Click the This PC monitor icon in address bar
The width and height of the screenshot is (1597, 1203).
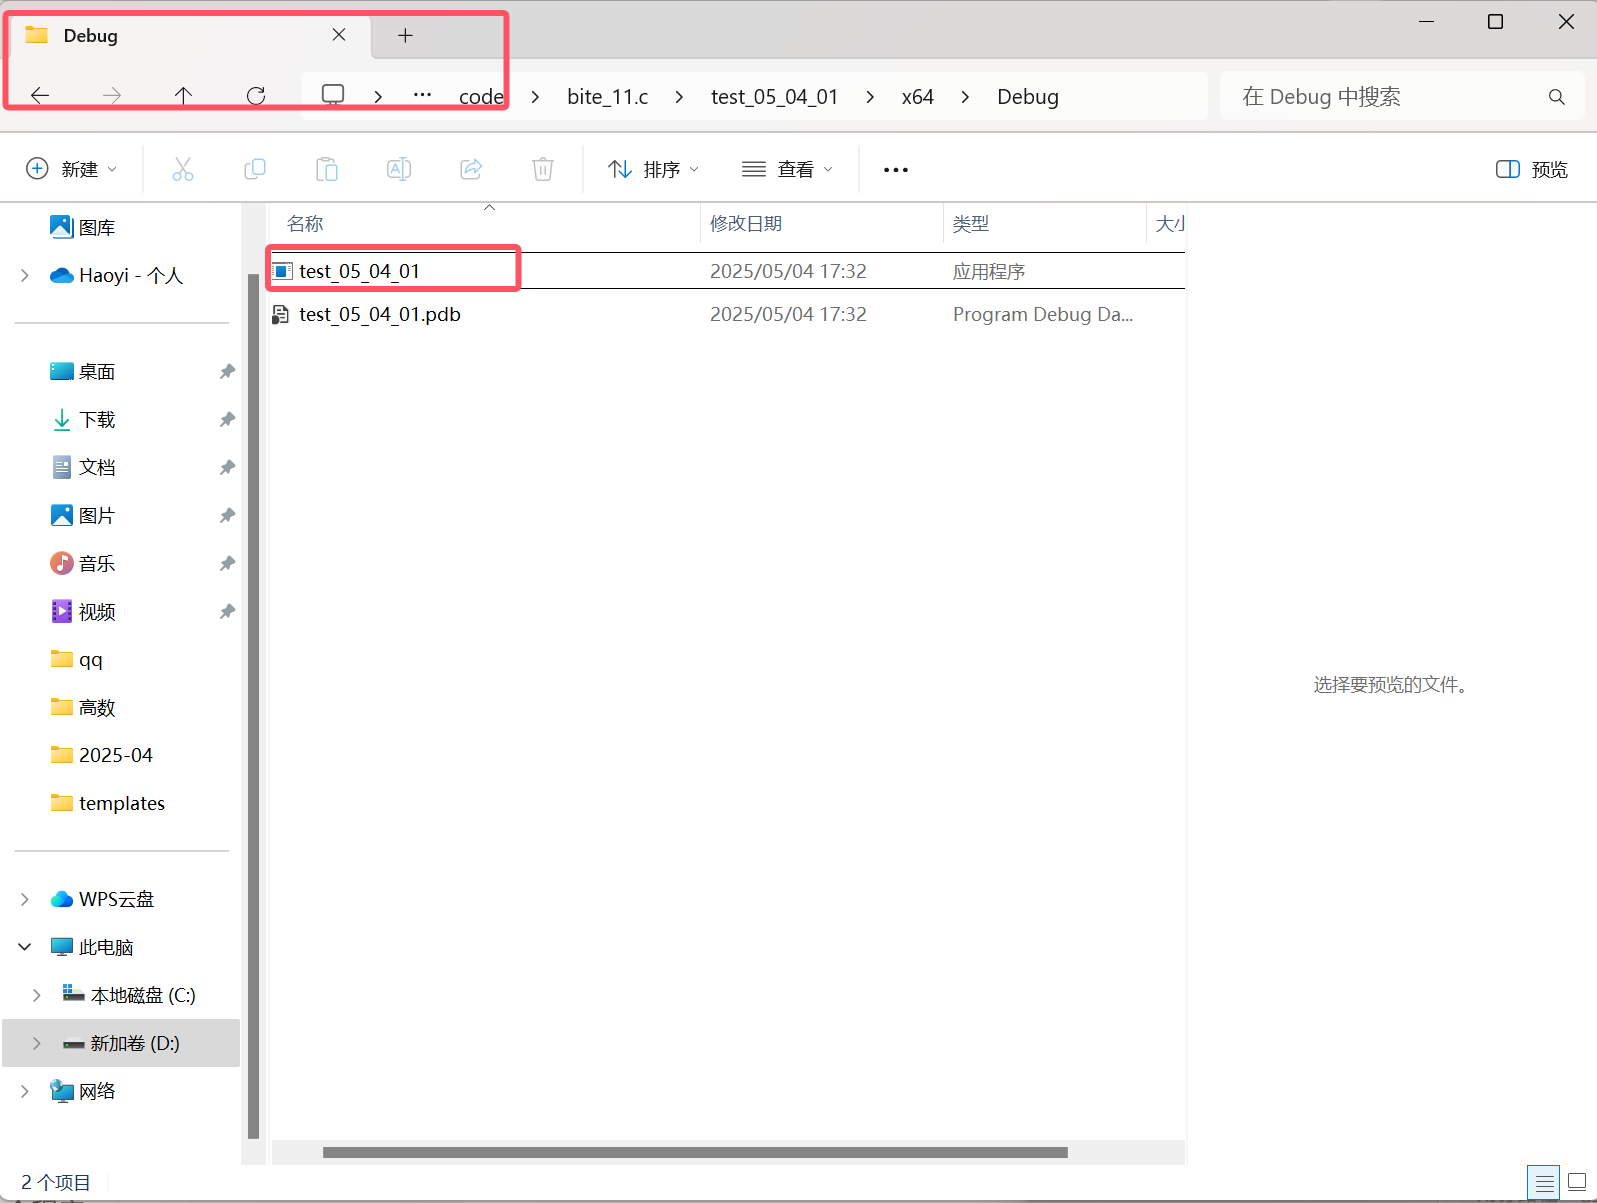(333, 95)
